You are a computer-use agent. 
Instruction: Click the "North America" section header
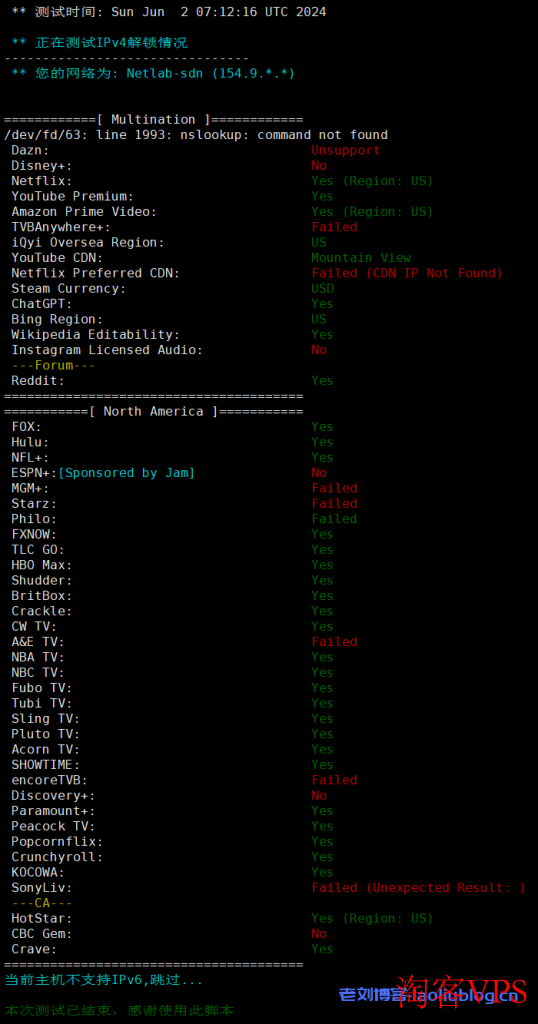(153, 411)
